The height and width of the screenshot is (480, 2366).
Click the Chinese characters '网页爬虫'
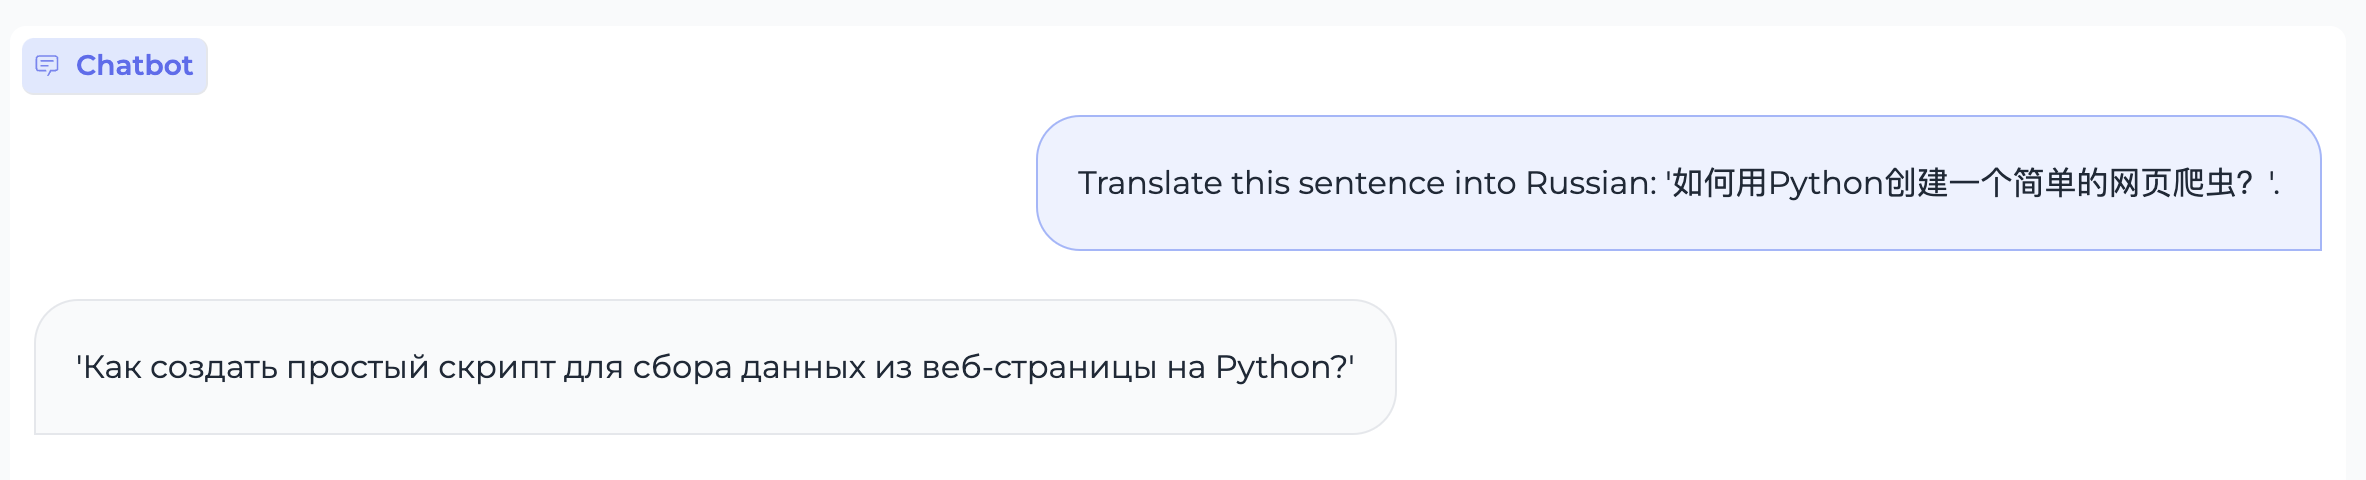pyautogui.click(x=2173, y=183)
